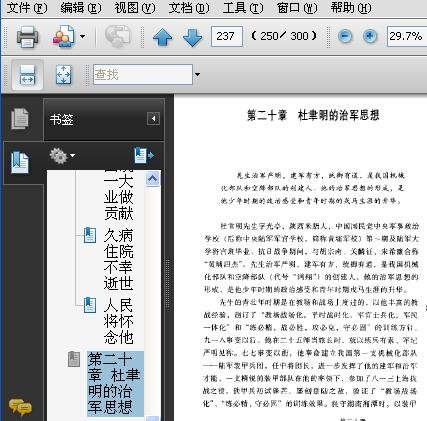This screenshot has height=421, width=427.
Task: Open the 工具(T) menu
Action: click(243, 8)
